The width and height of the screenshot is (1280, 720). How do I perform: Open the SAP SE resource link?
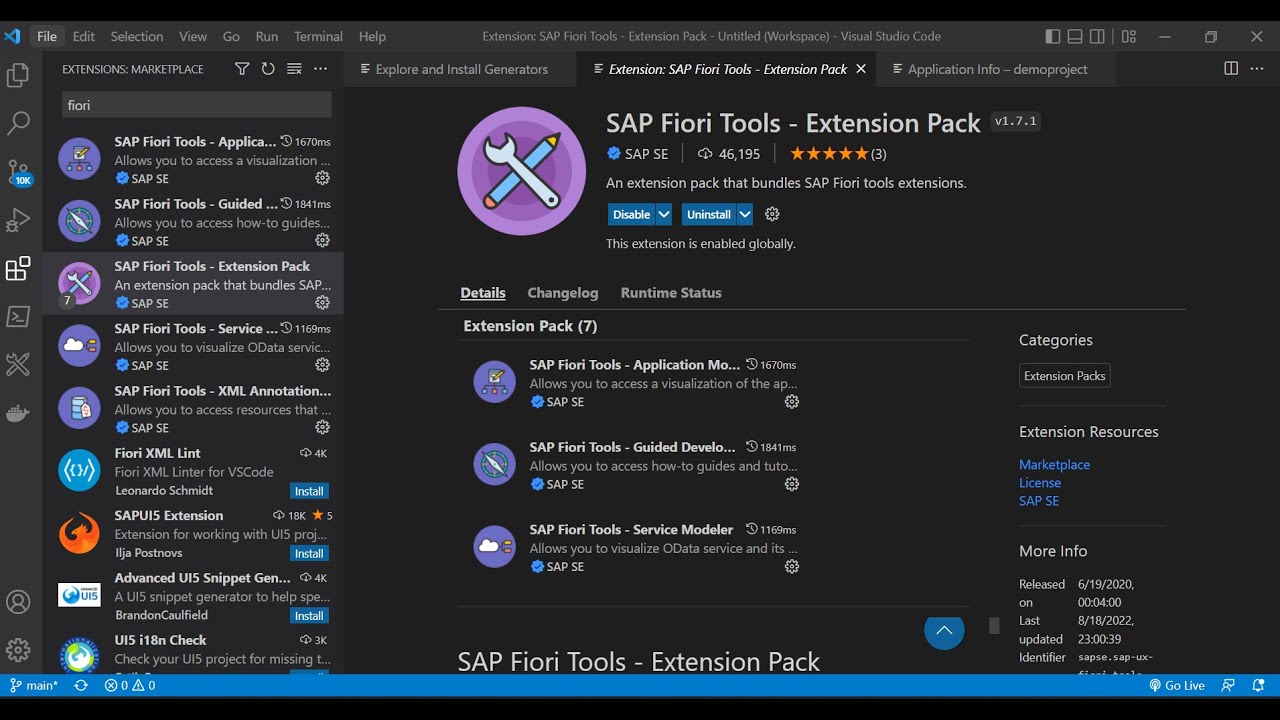[1039, 501]
